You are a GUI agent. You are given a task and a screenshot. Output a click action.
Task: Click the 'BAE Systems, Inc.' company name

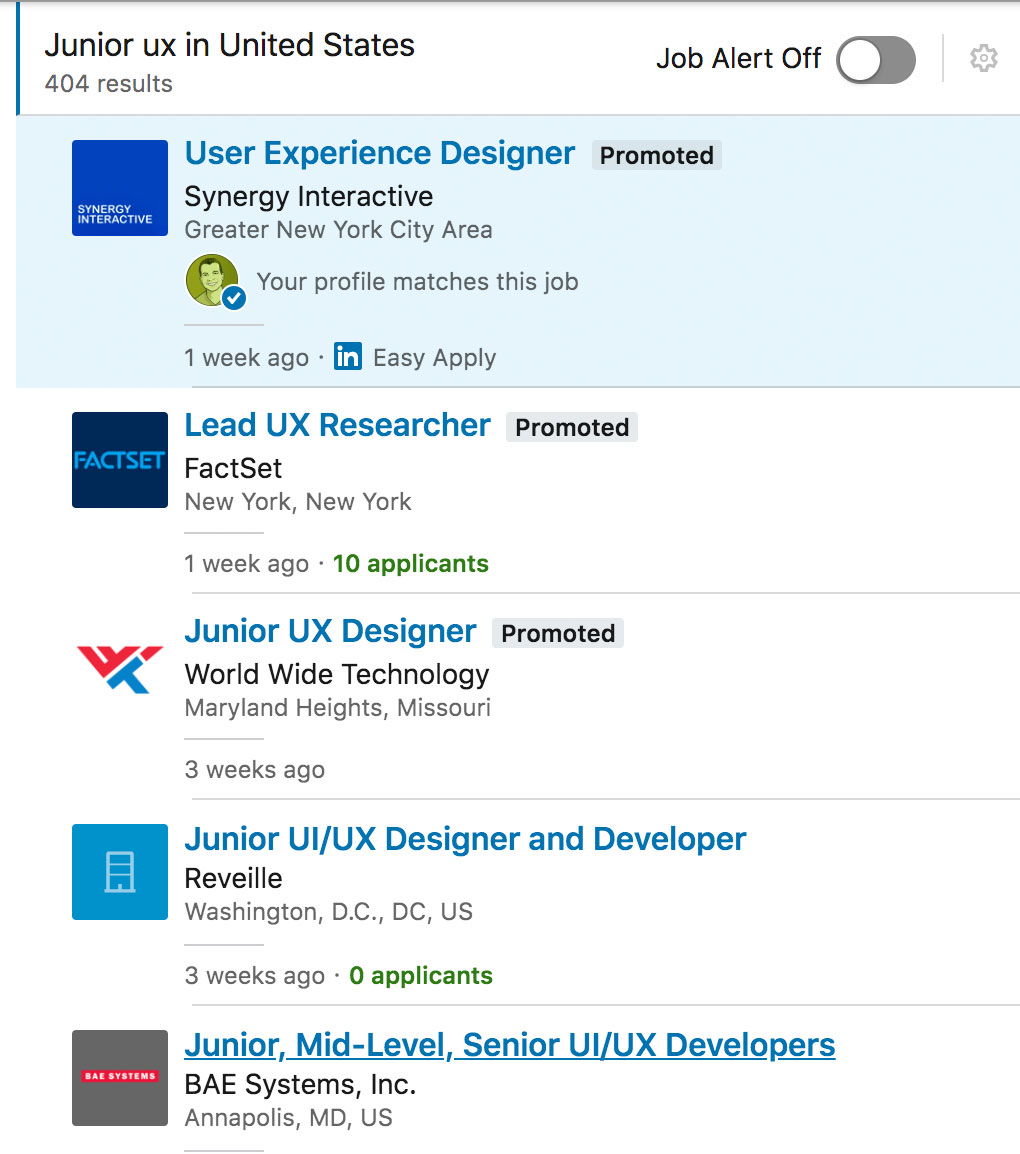(300, 1085)
